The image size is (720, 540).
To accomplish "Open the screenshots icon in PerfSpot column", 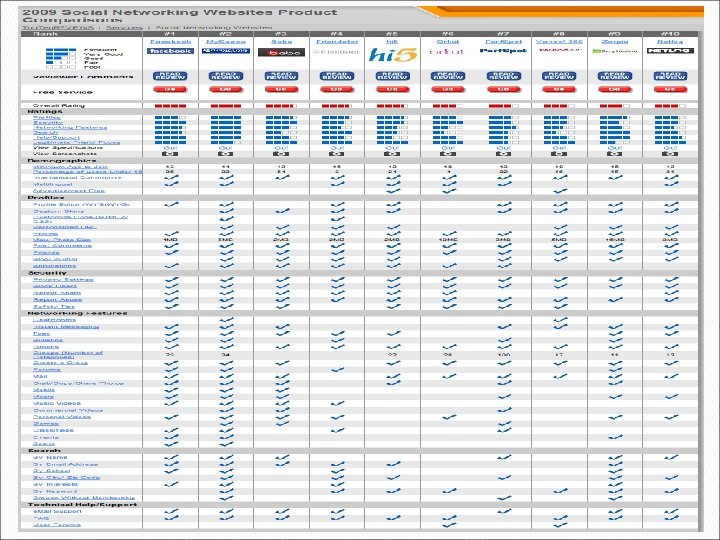I will (504, 154).
